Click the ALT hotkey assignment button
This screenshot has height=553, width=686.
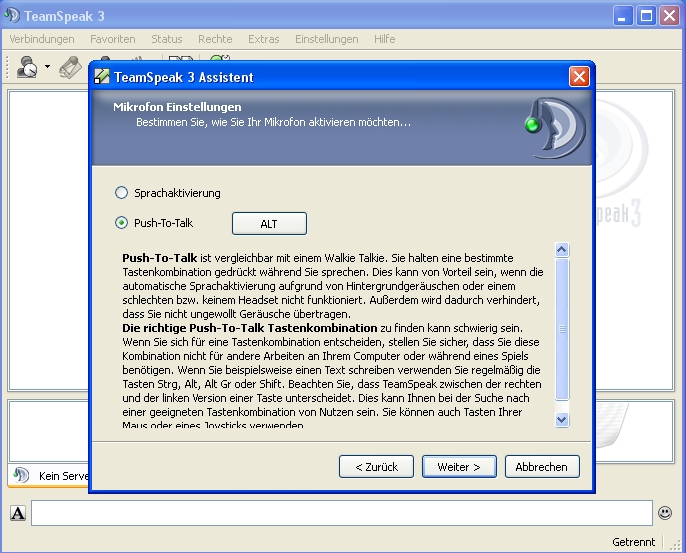click(269, 224)
